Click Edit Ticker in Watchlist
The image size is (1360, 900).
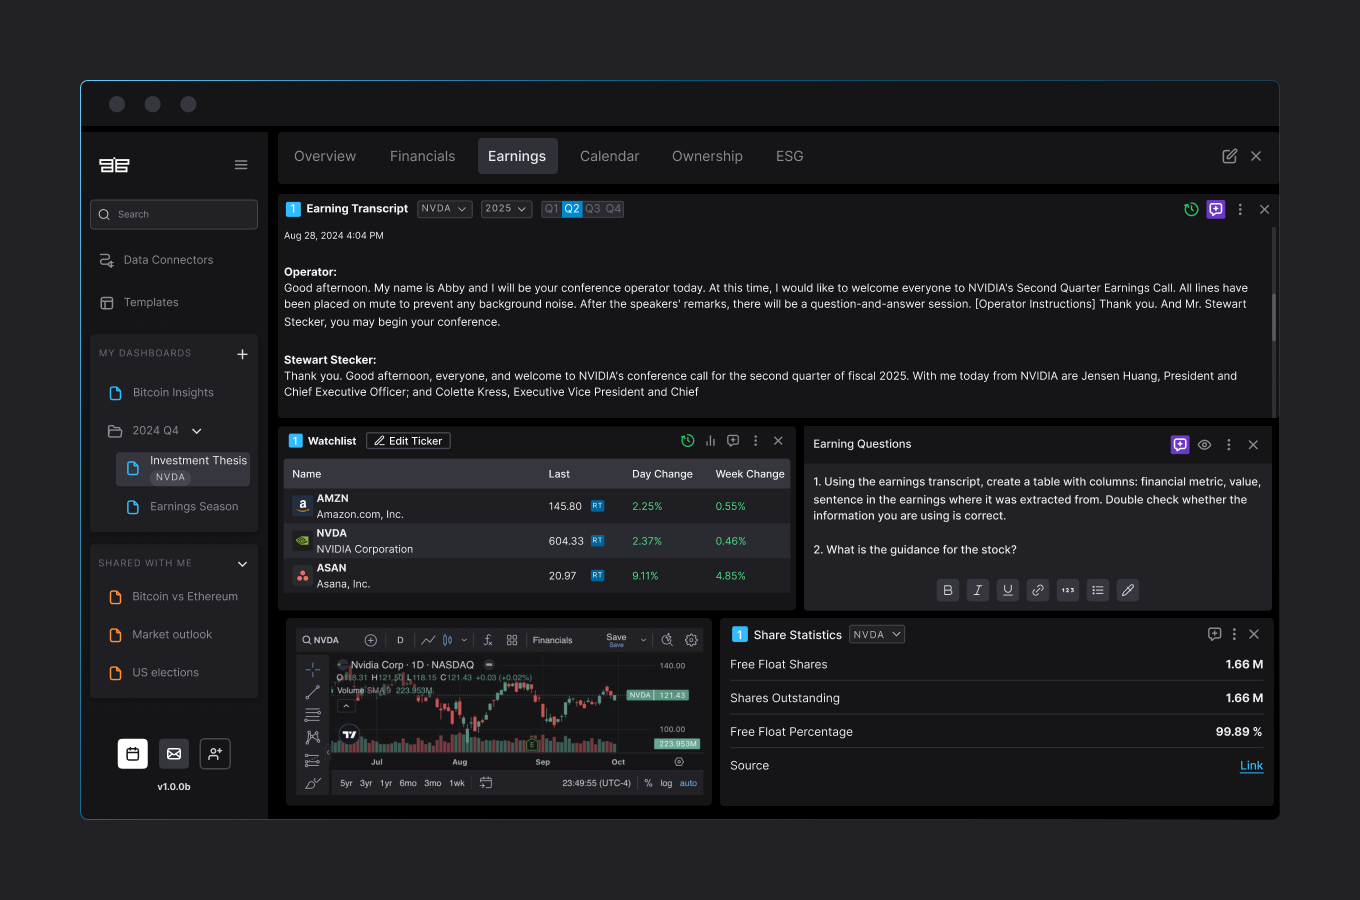pos(408,441)
